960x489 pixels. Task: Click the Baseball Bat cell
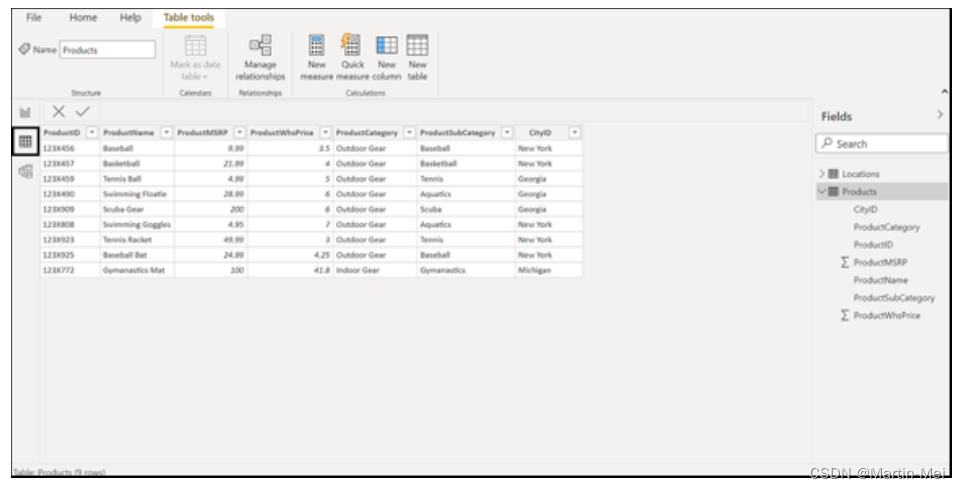137,255
